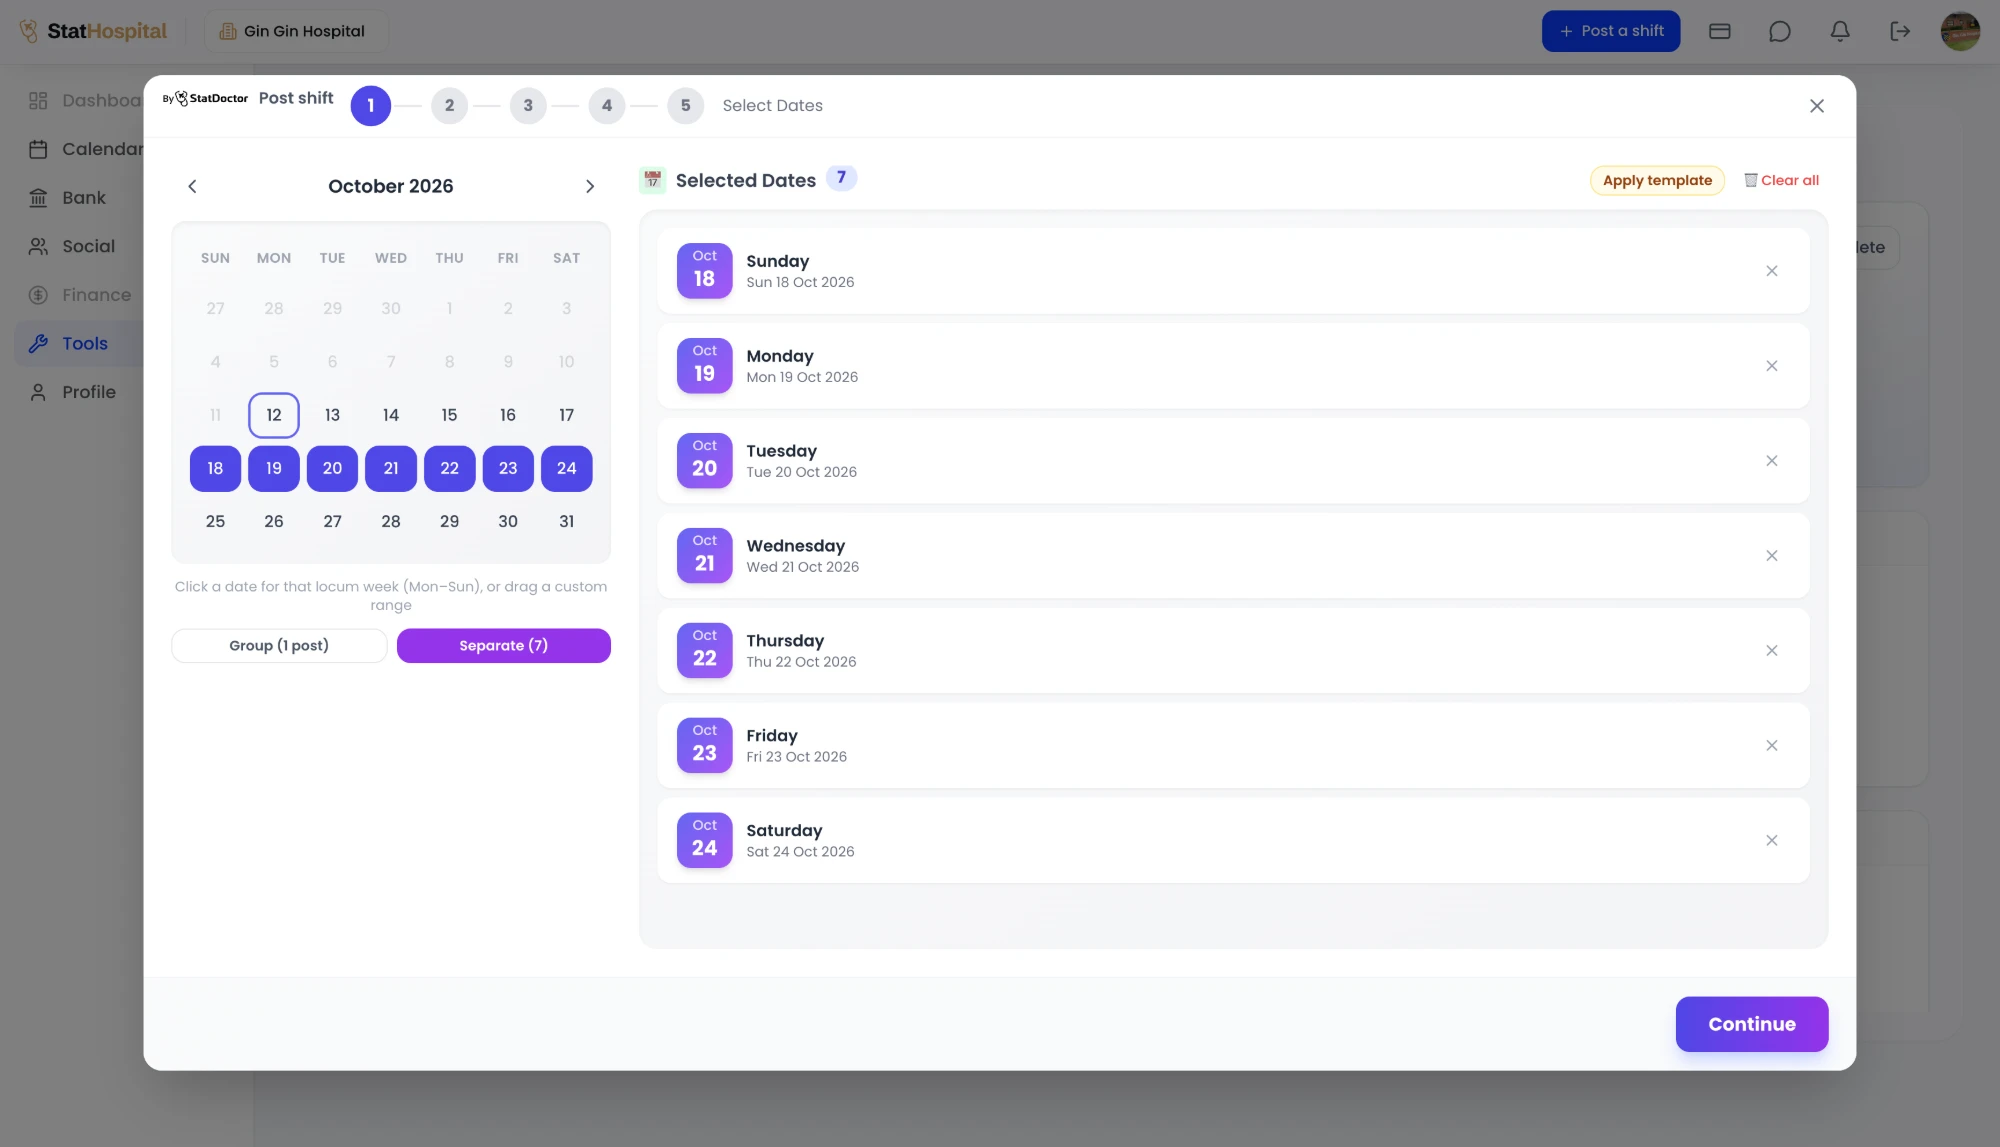Jump to step 5 of Post shift
The width and height of the screenshot is (2000, 1147).
click(x=685, y=106)
